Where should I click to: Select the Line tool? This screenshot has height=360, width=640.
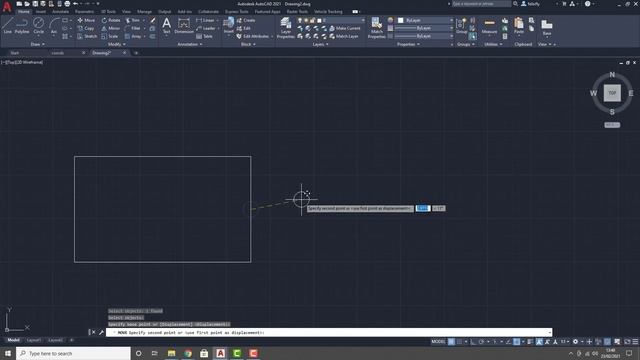[7, 26]
